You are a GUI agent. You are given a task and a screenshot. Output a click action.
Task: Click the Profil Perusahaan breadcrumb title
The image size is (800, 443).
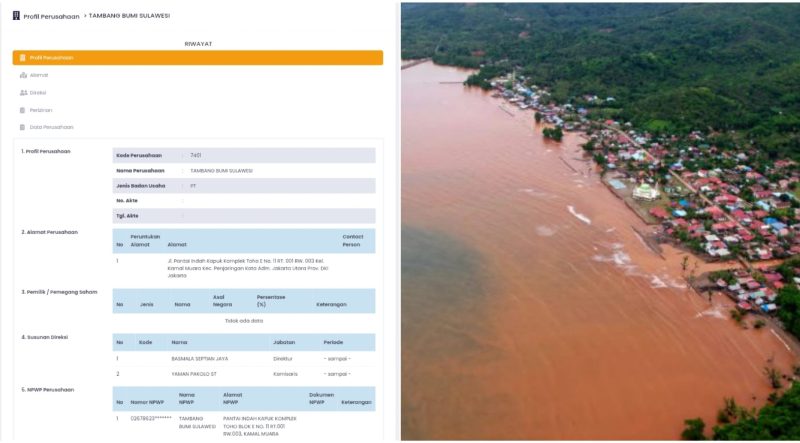[x=51, y=16]
